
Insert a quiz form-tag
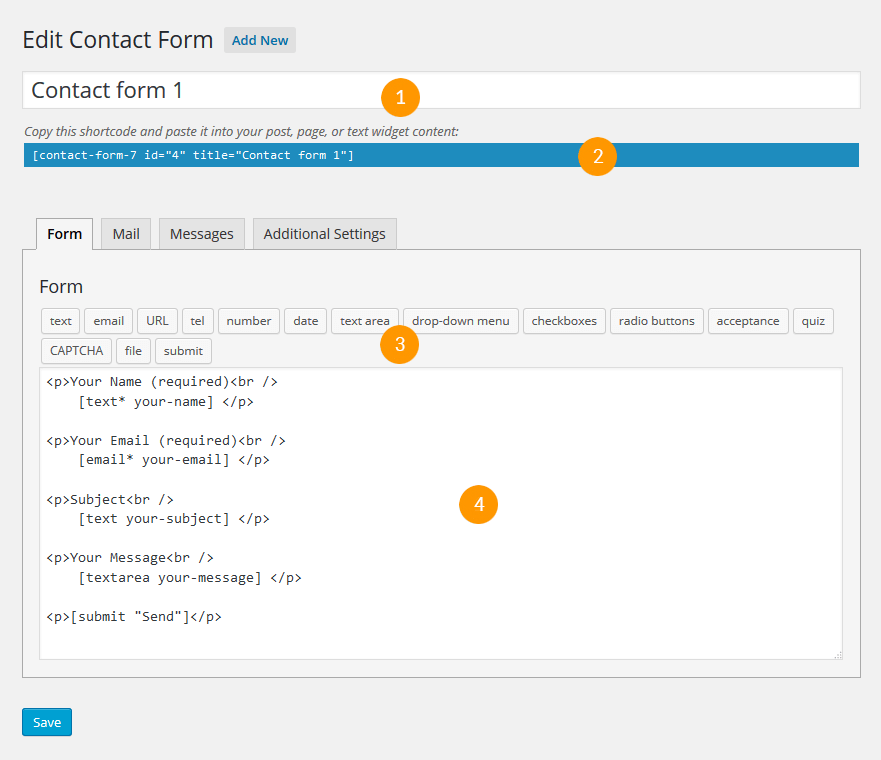tap(813, 321)
